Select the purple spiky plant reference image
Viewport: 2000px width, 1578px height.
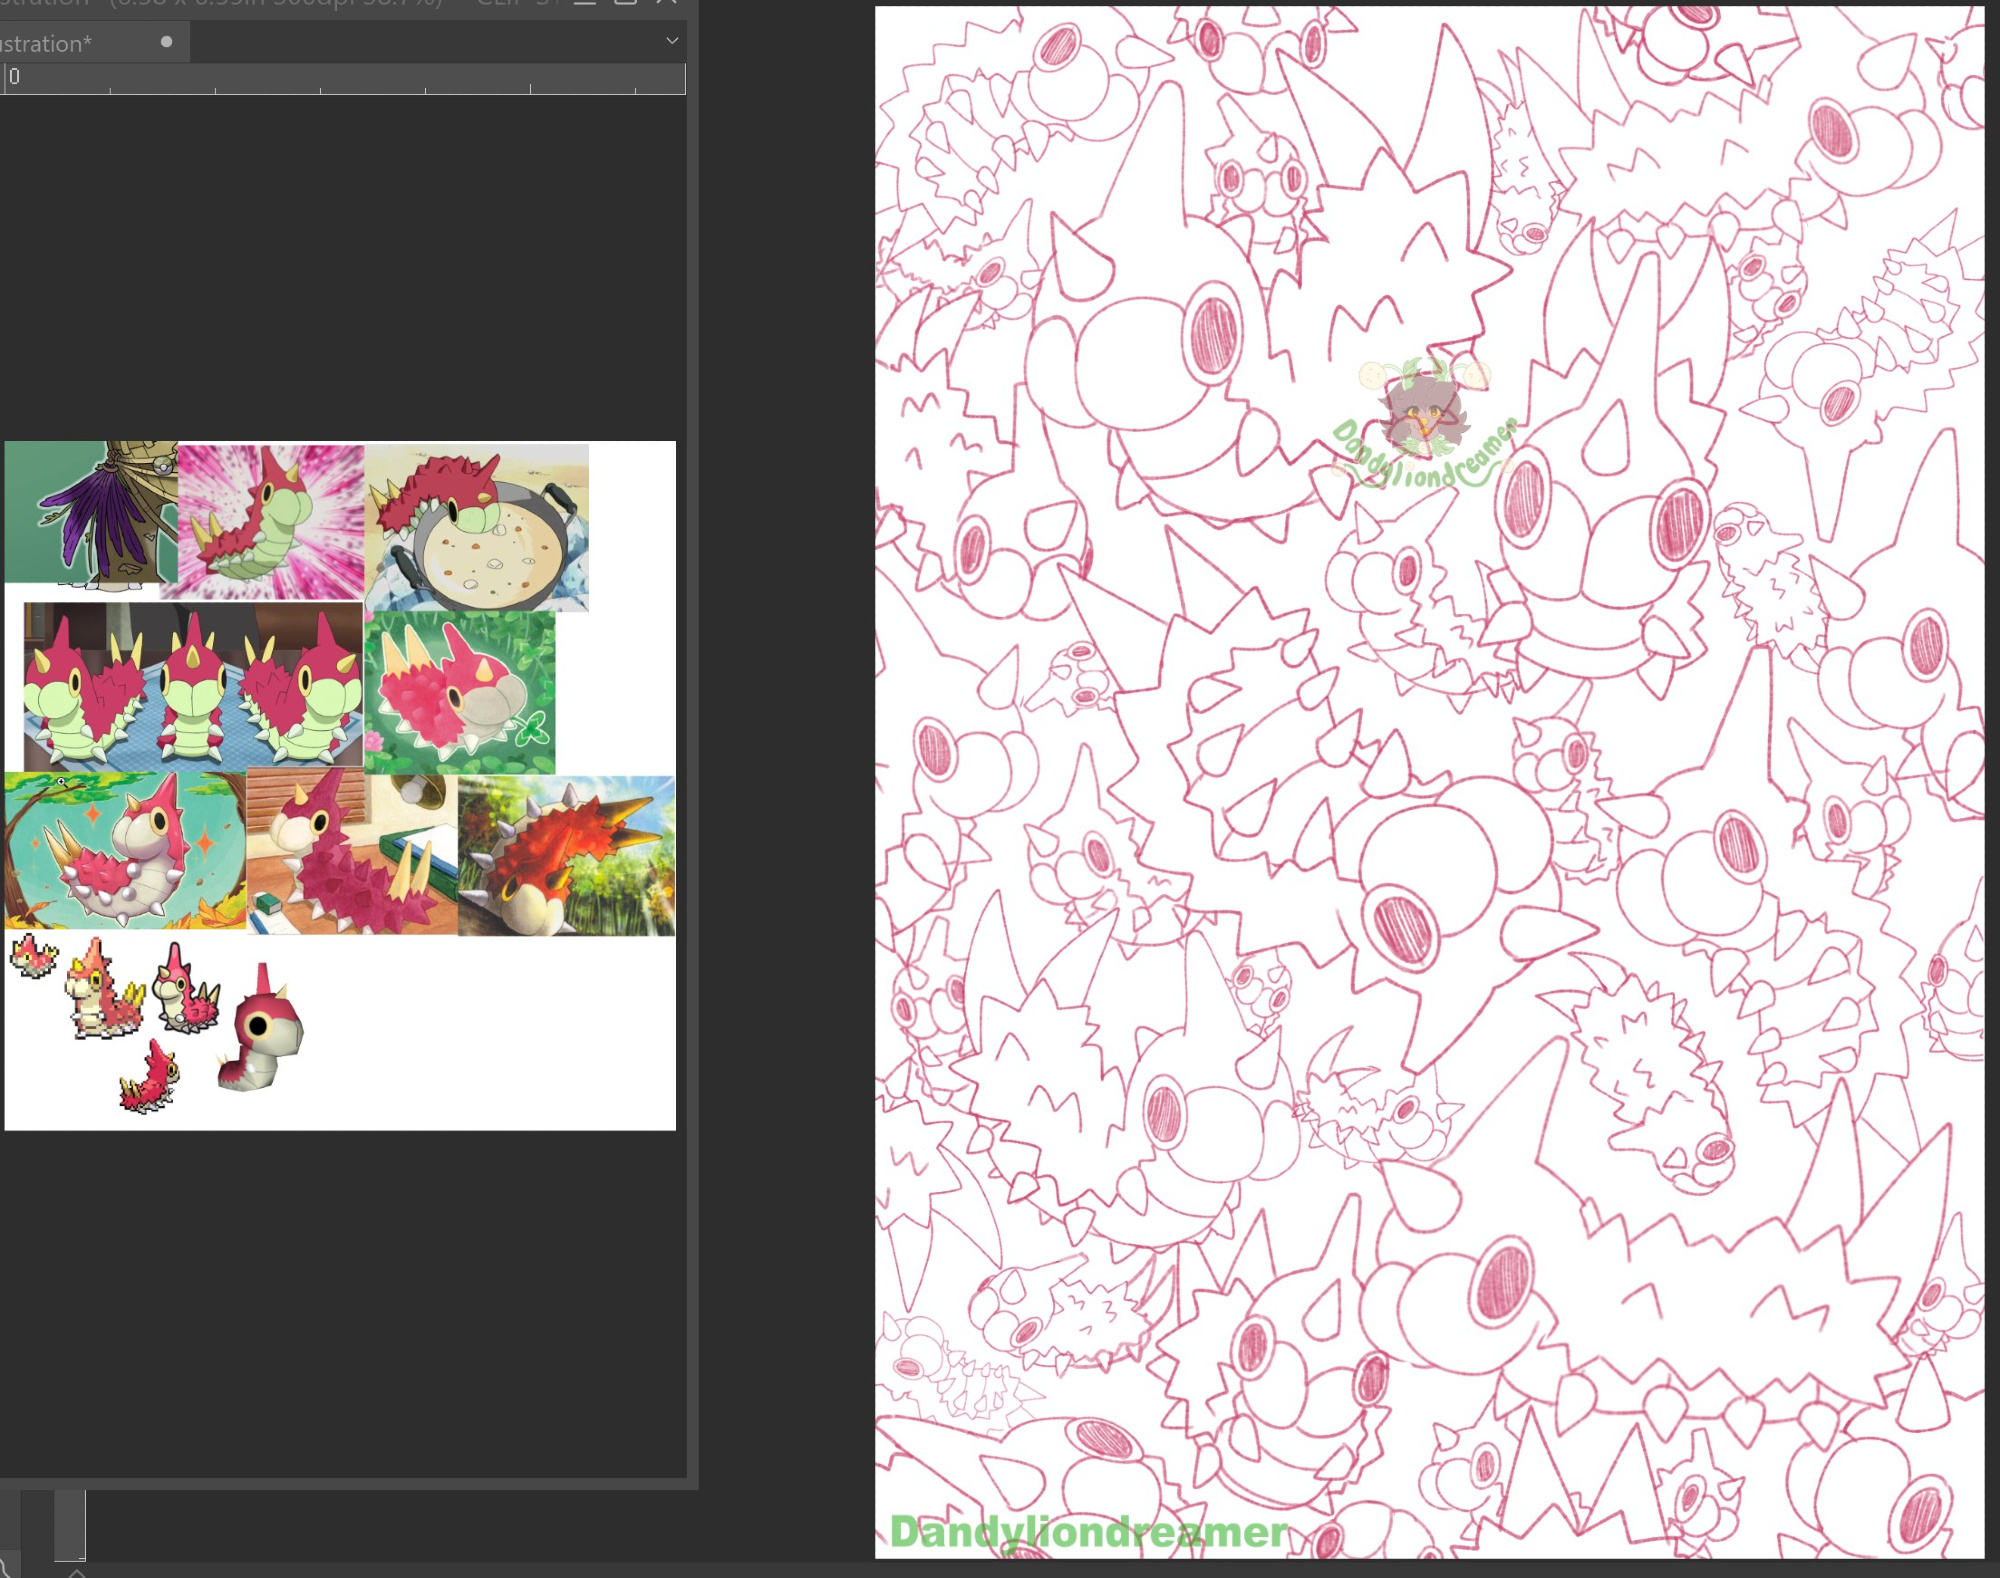91,512
